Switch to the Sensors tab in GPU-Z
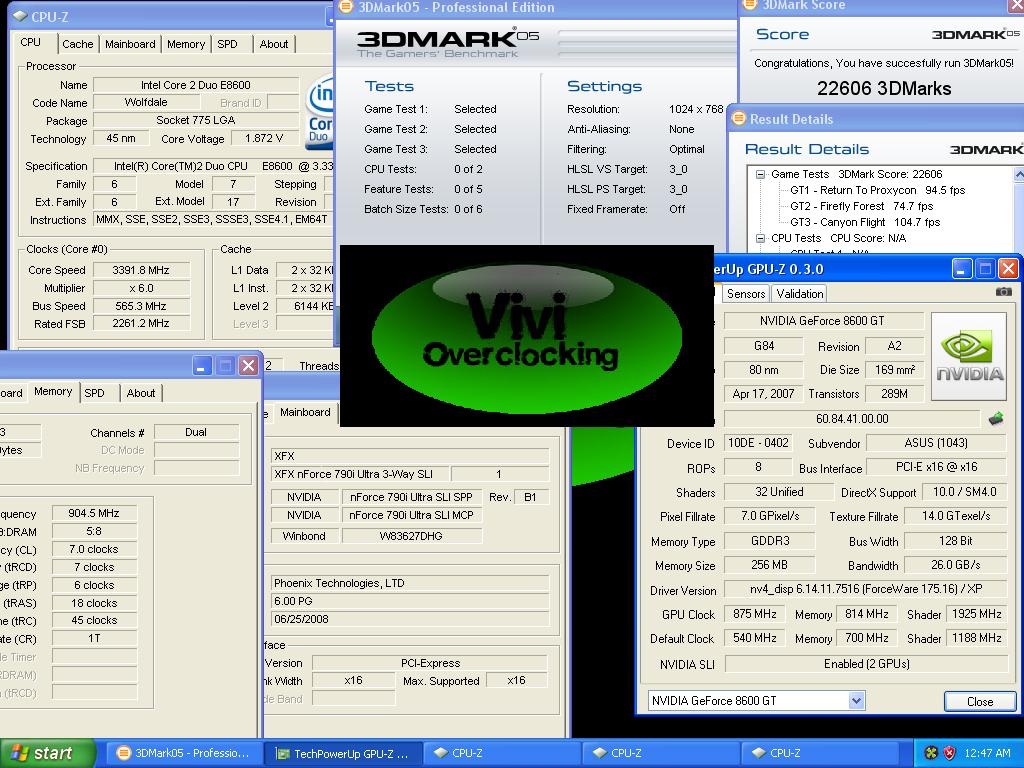 coord(746,294)
